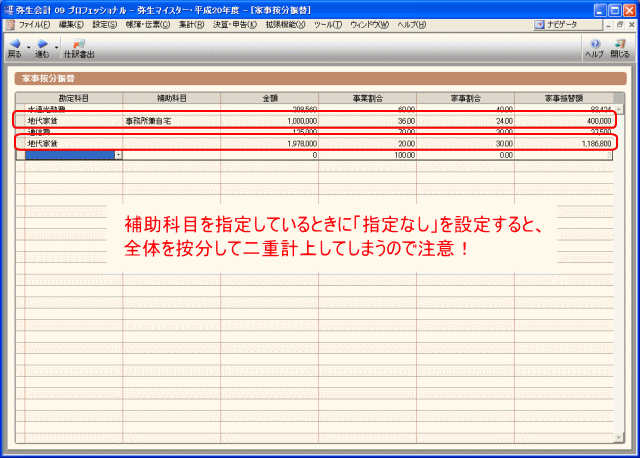Open the ヘルプ(H) menu

pos(411,25)
